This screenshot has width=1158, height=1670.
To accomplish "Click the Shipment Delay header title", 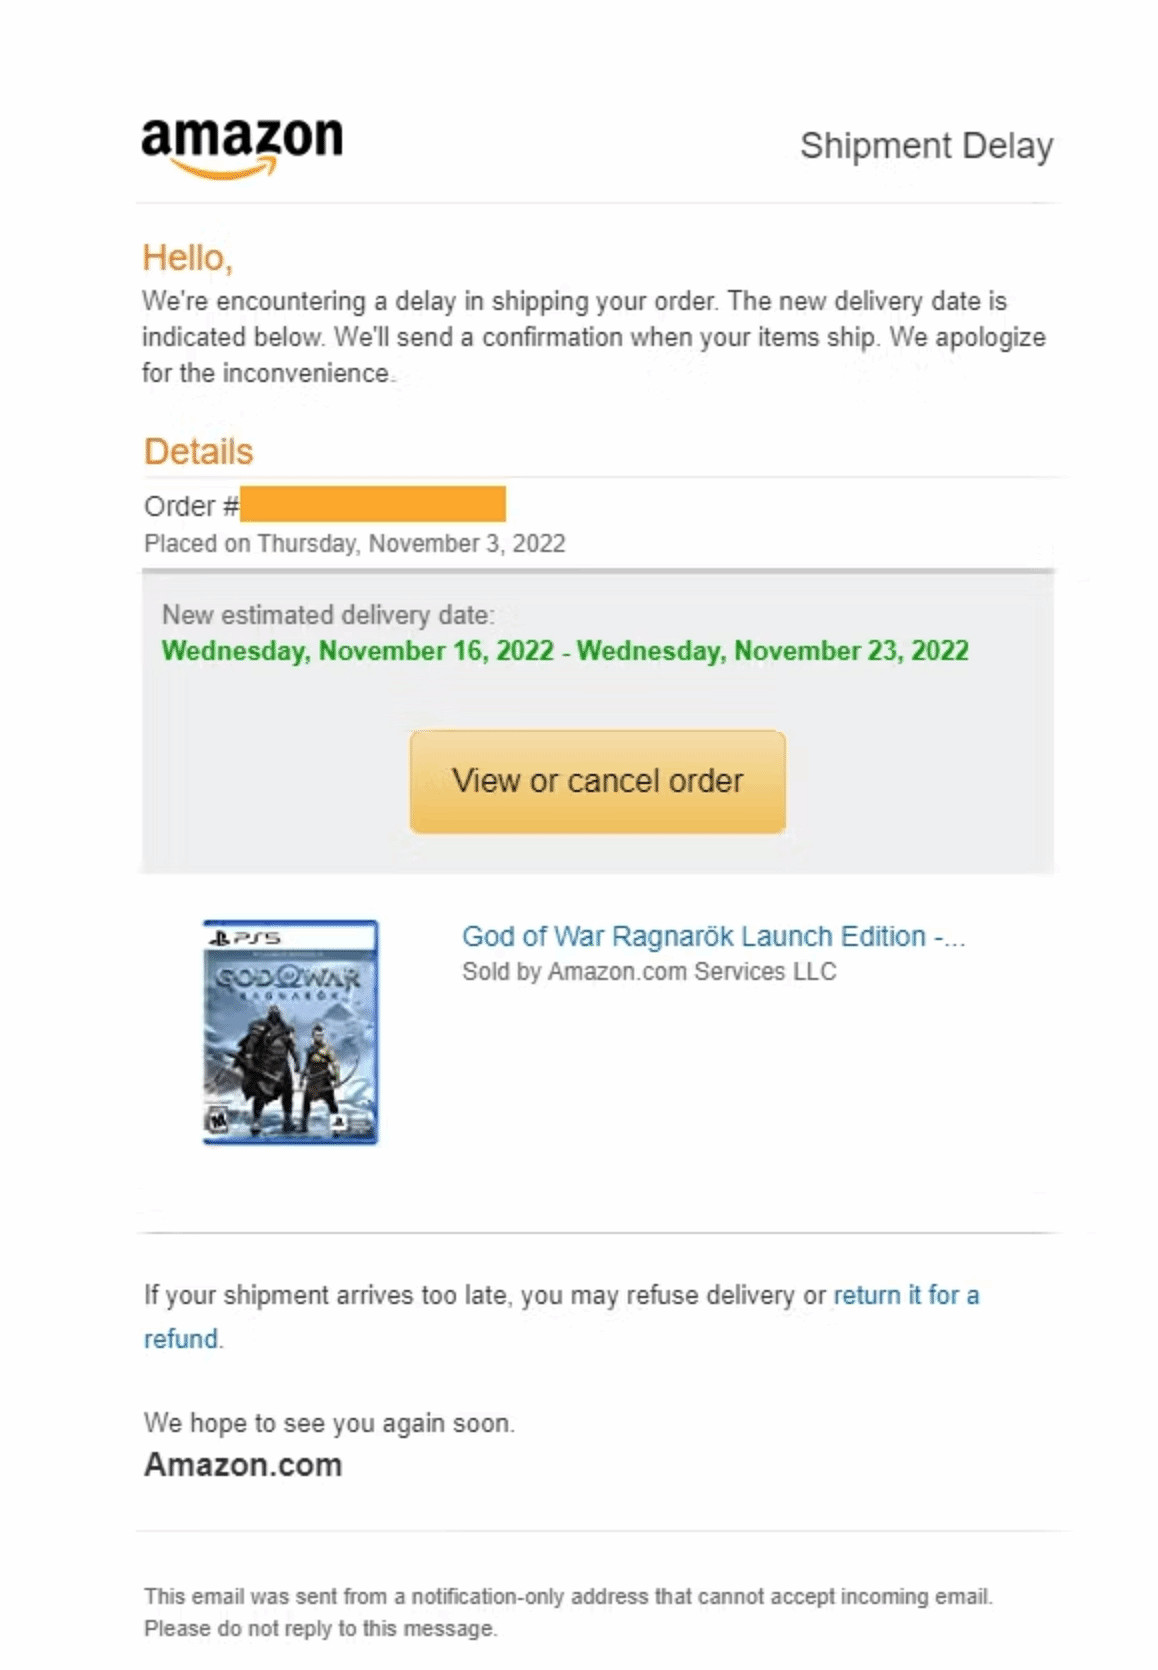I will (x=925, y=146).
